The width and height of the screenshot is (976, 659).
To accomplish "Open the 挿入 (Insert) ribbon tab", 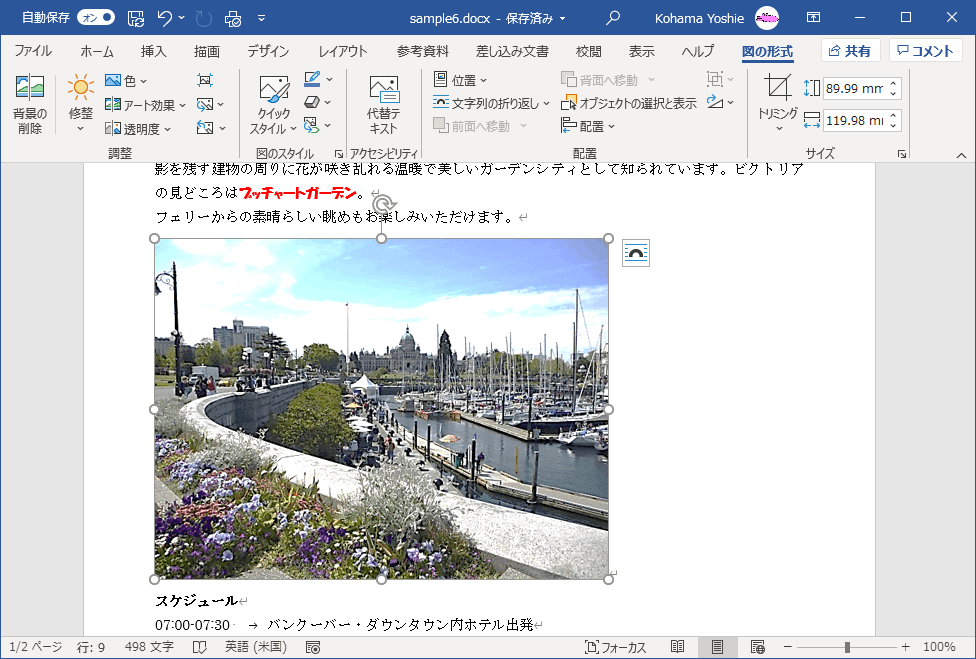I will [x=153, y=52].
